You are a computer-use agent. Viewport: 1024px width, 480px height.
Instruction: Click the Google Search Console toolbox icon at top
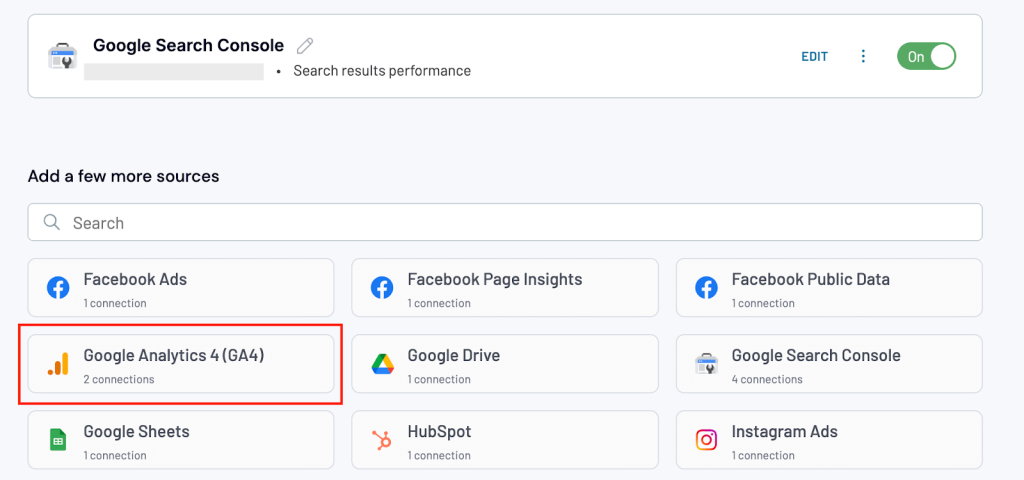63,56
